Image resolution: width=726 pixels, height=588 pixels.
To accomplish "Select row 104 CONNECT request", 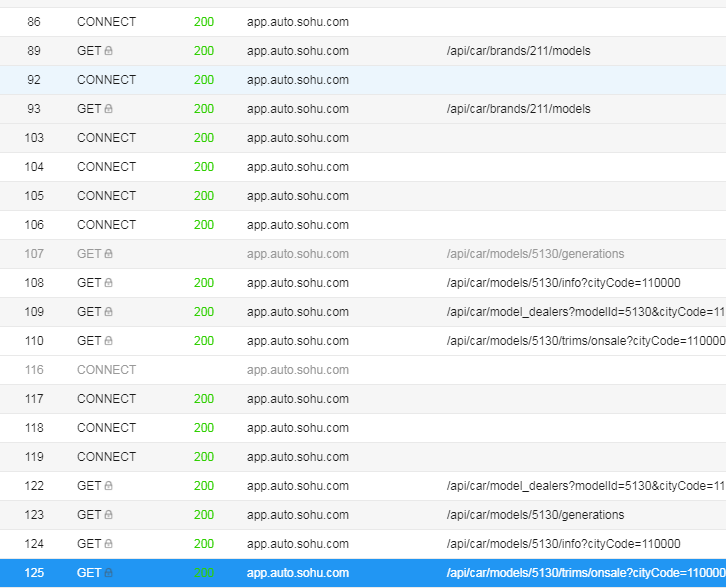I will click(x=363, y=167).
